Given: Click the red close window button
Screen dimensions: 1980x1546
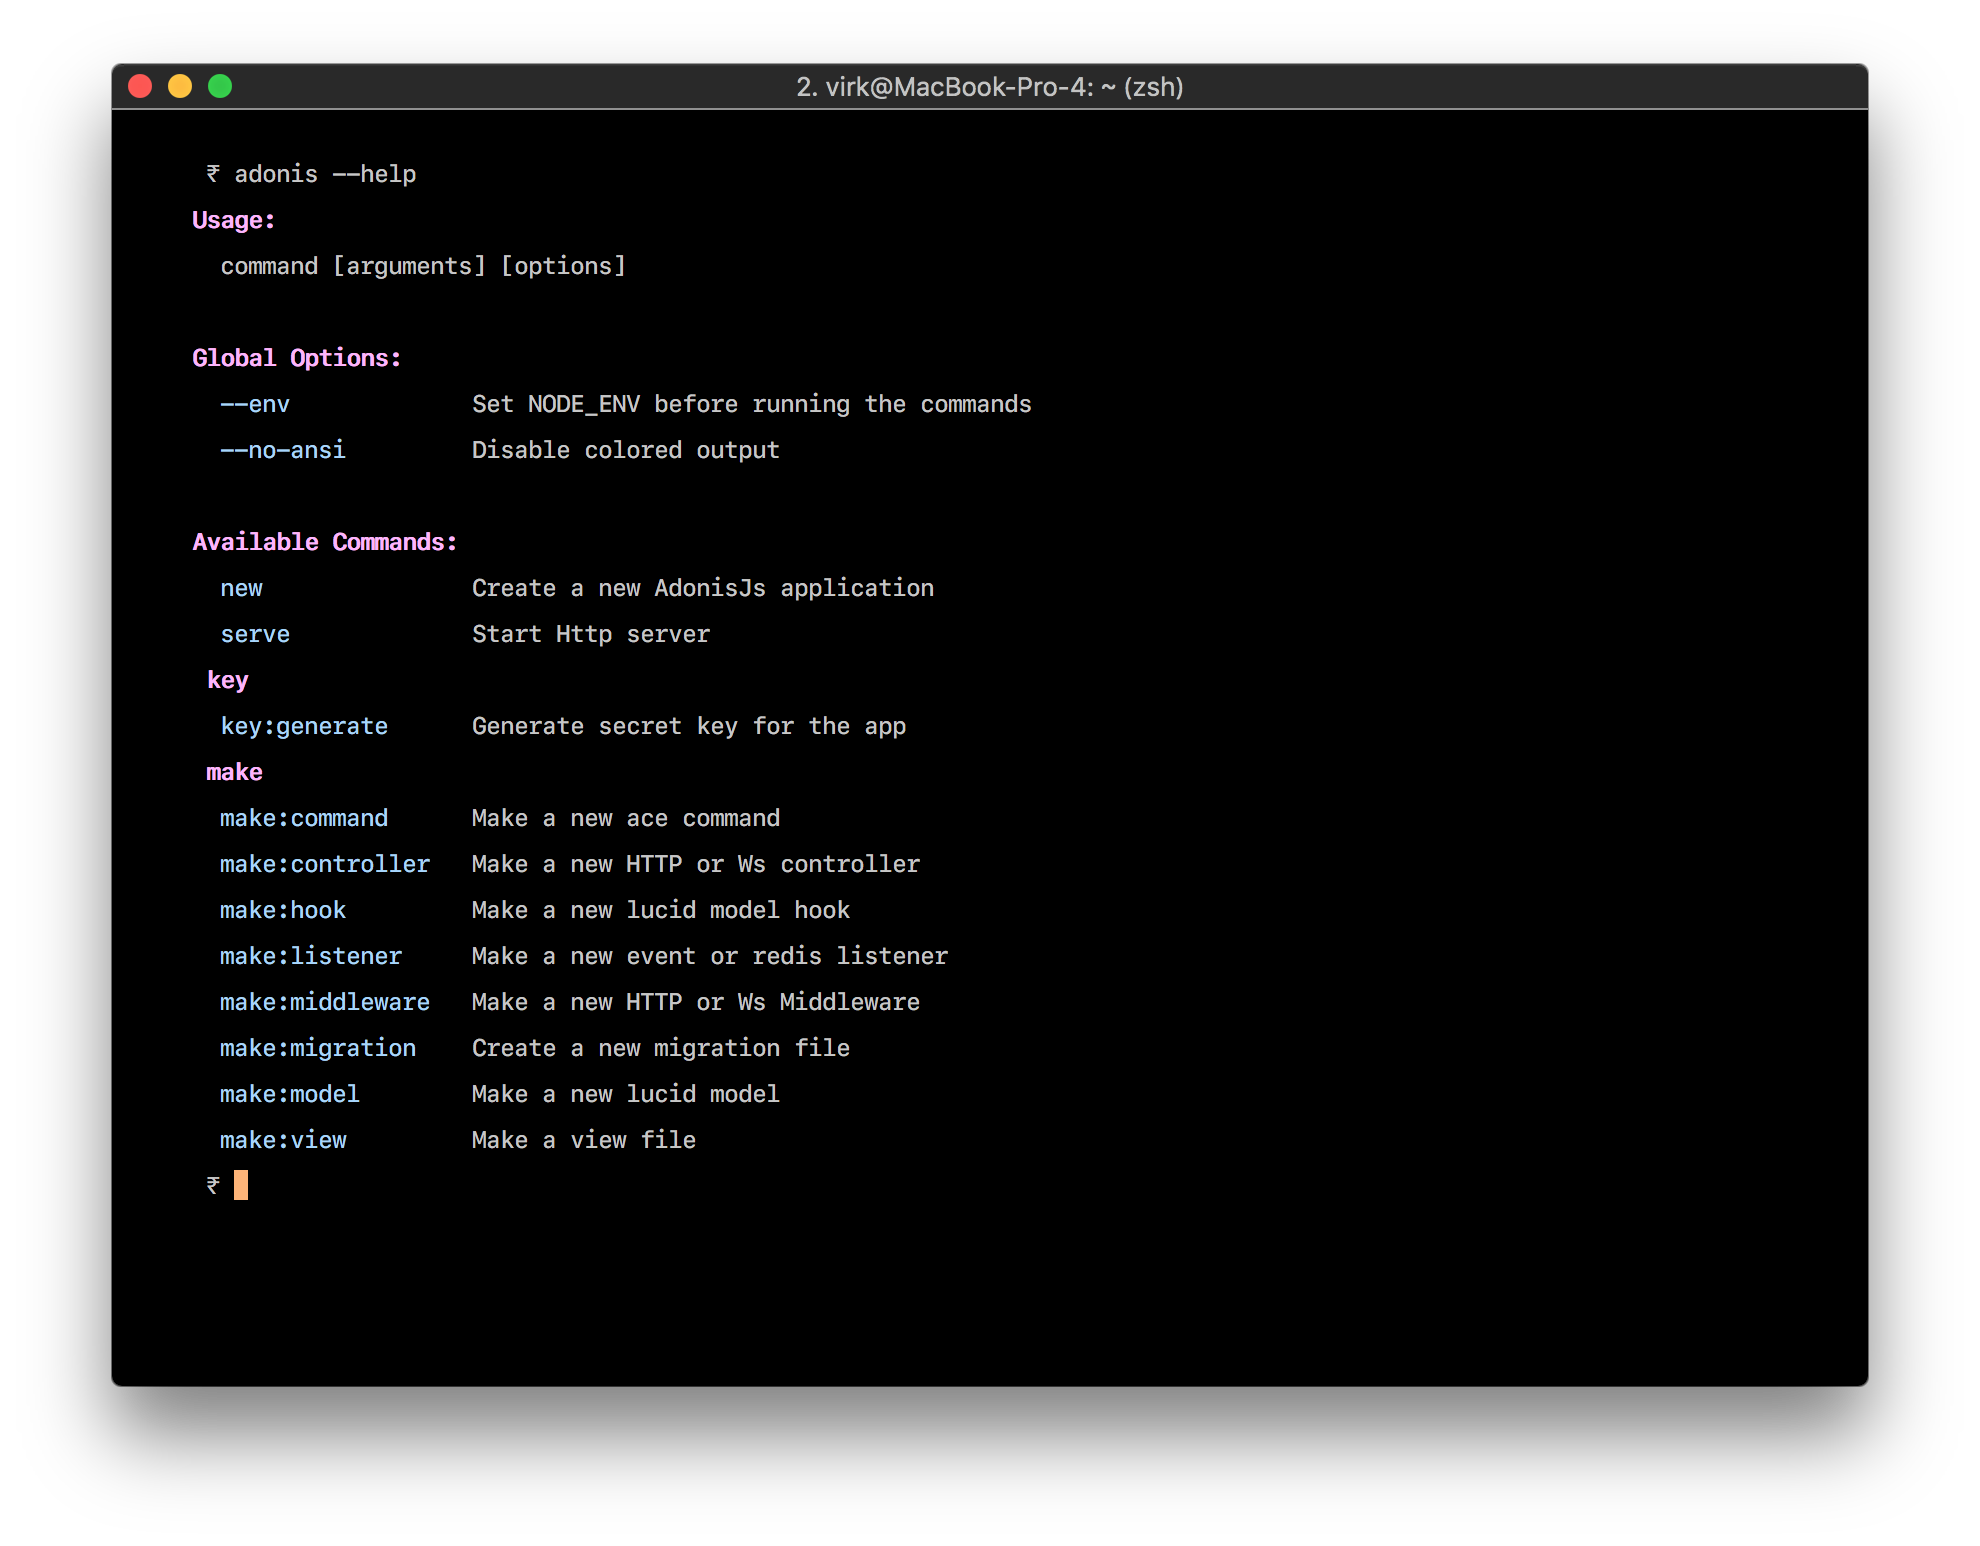Looking at the screenshot, I should [140, 87].
